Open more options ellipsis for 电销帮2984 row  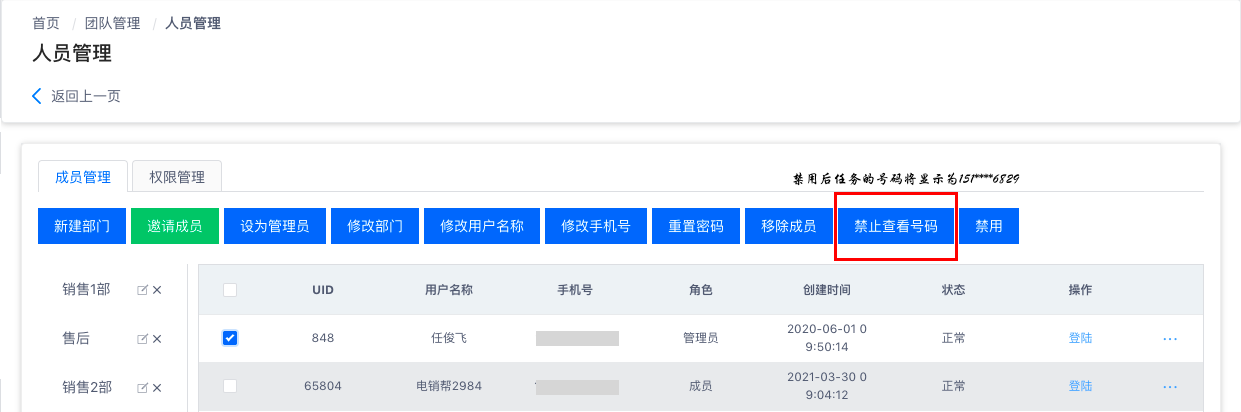(x=1170, y=386)
